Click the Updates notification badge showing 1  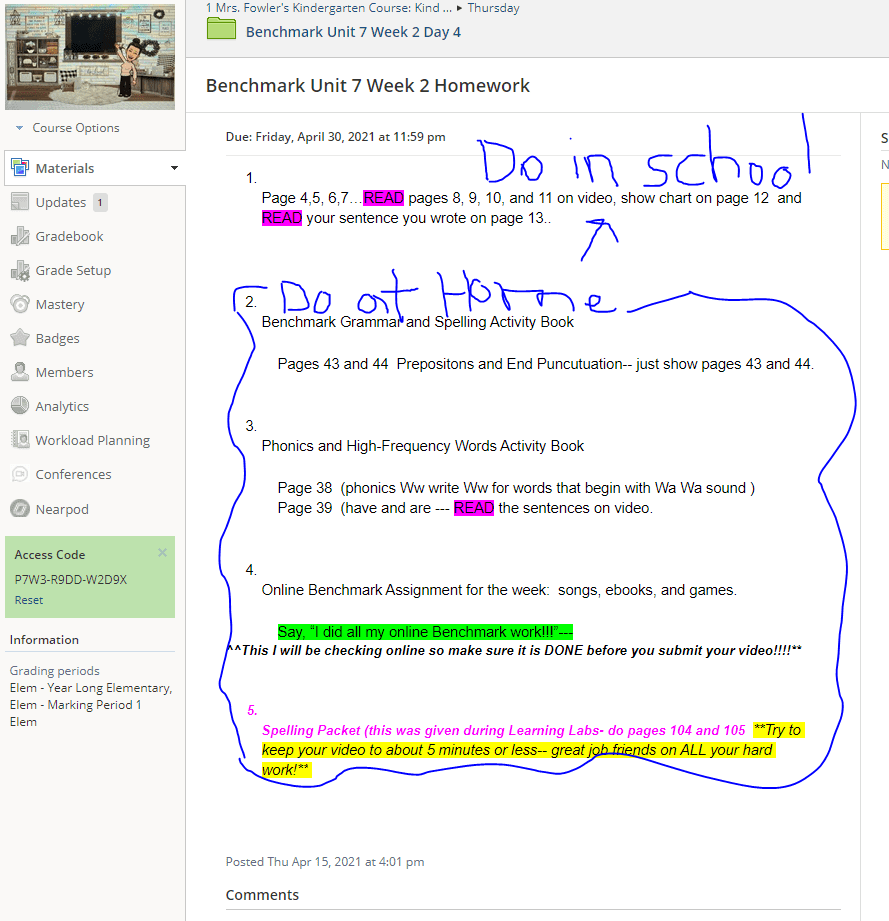point(100,203)
